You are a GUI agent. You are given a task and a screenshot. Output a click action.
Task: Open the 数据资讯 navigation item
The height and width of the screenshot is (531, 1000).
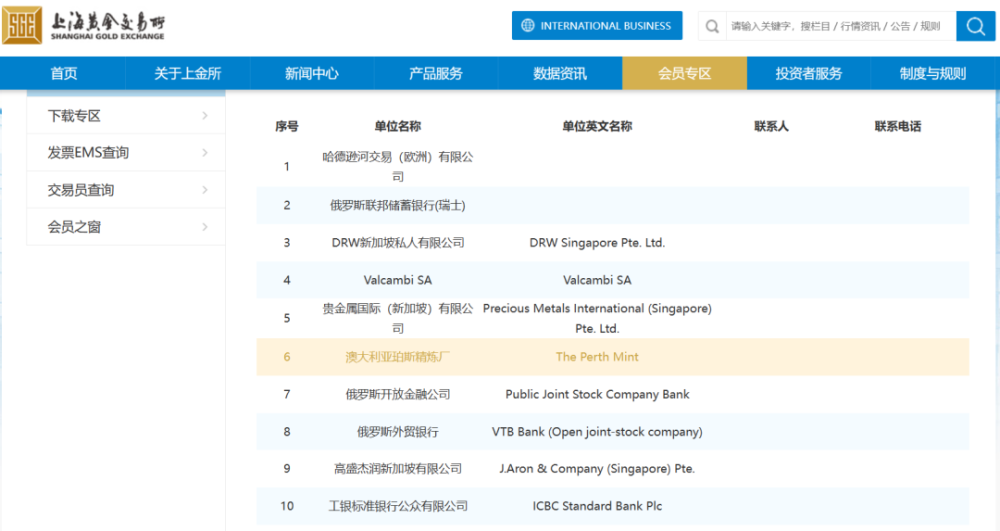tap(560, 73)
